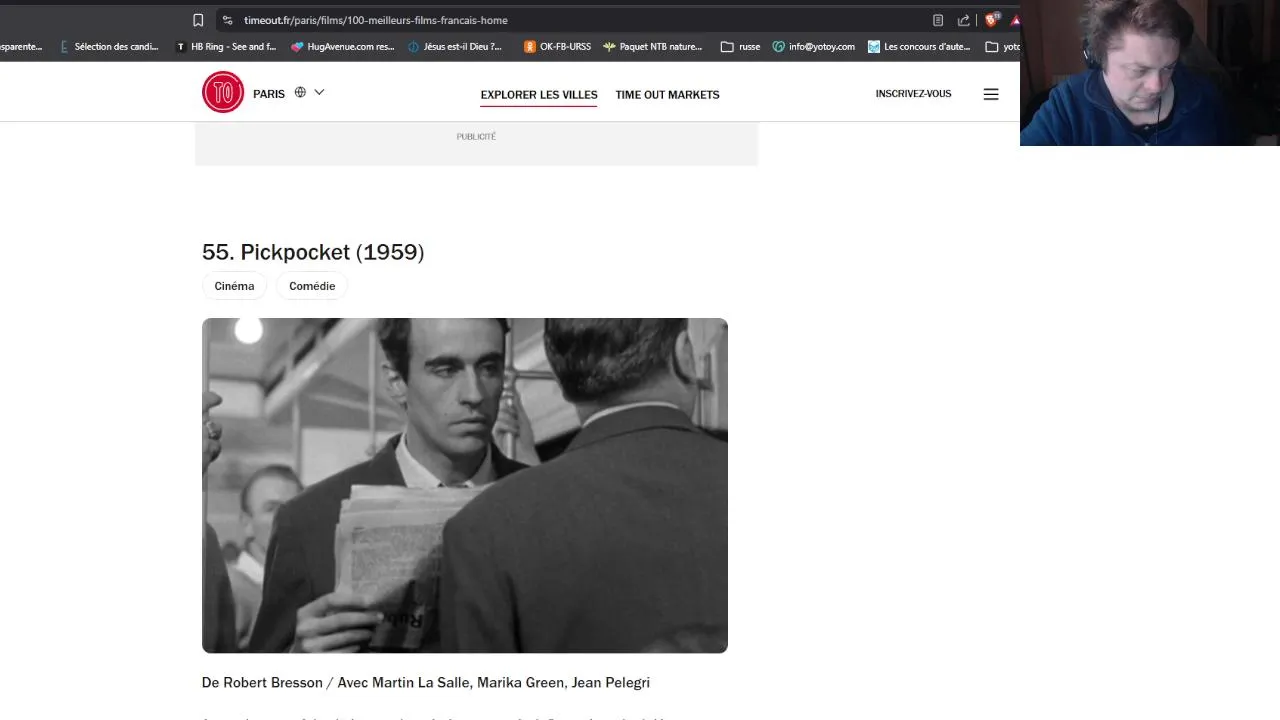The image size is (1280, 720).
Task: Open the HB Ring bookmark
Action: 226,46
